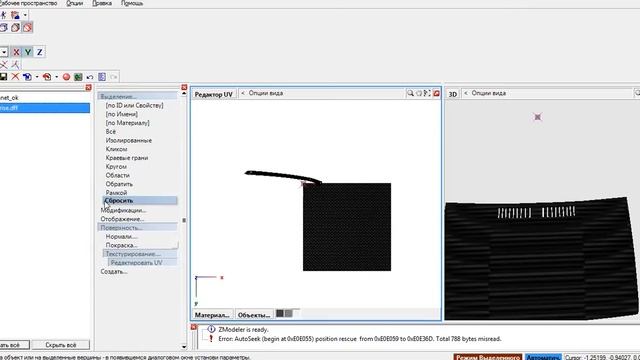Open Опции вида in UV editor
The height and width of the screenshot is (360, 640).
266,93
